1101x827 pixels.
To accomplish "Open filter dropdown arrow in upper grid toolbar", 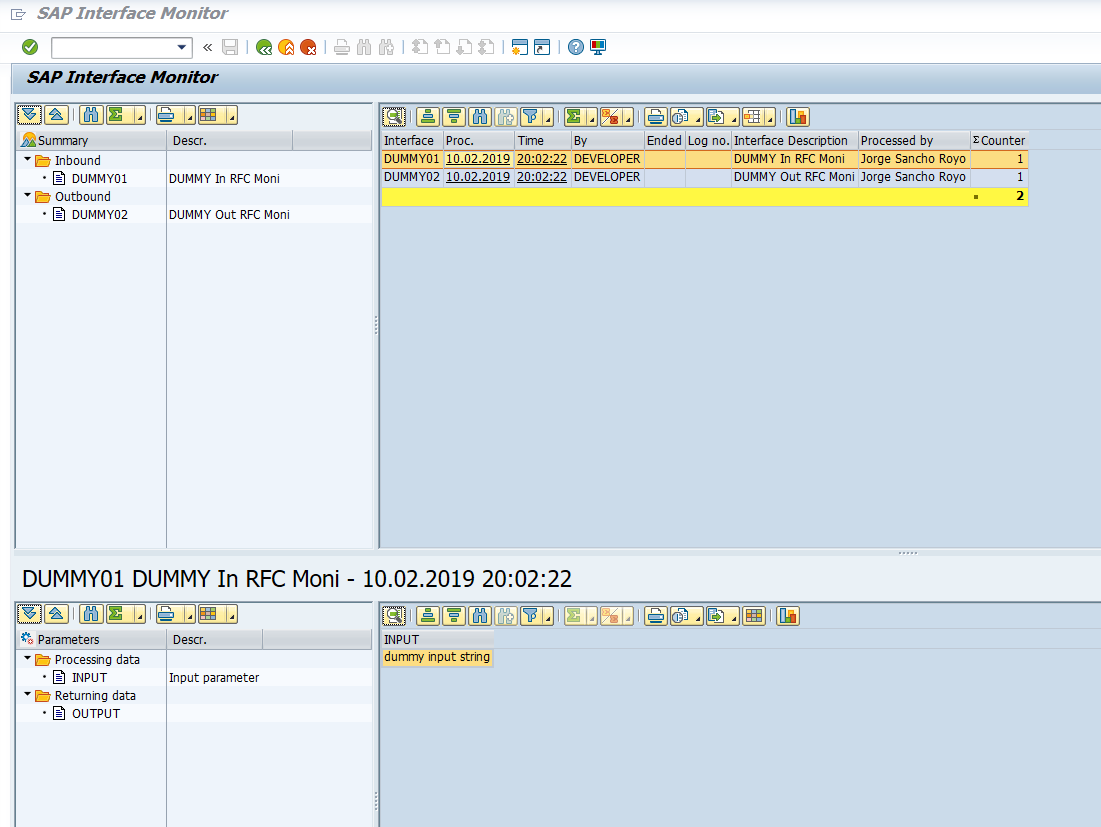I will click(548, 119).
